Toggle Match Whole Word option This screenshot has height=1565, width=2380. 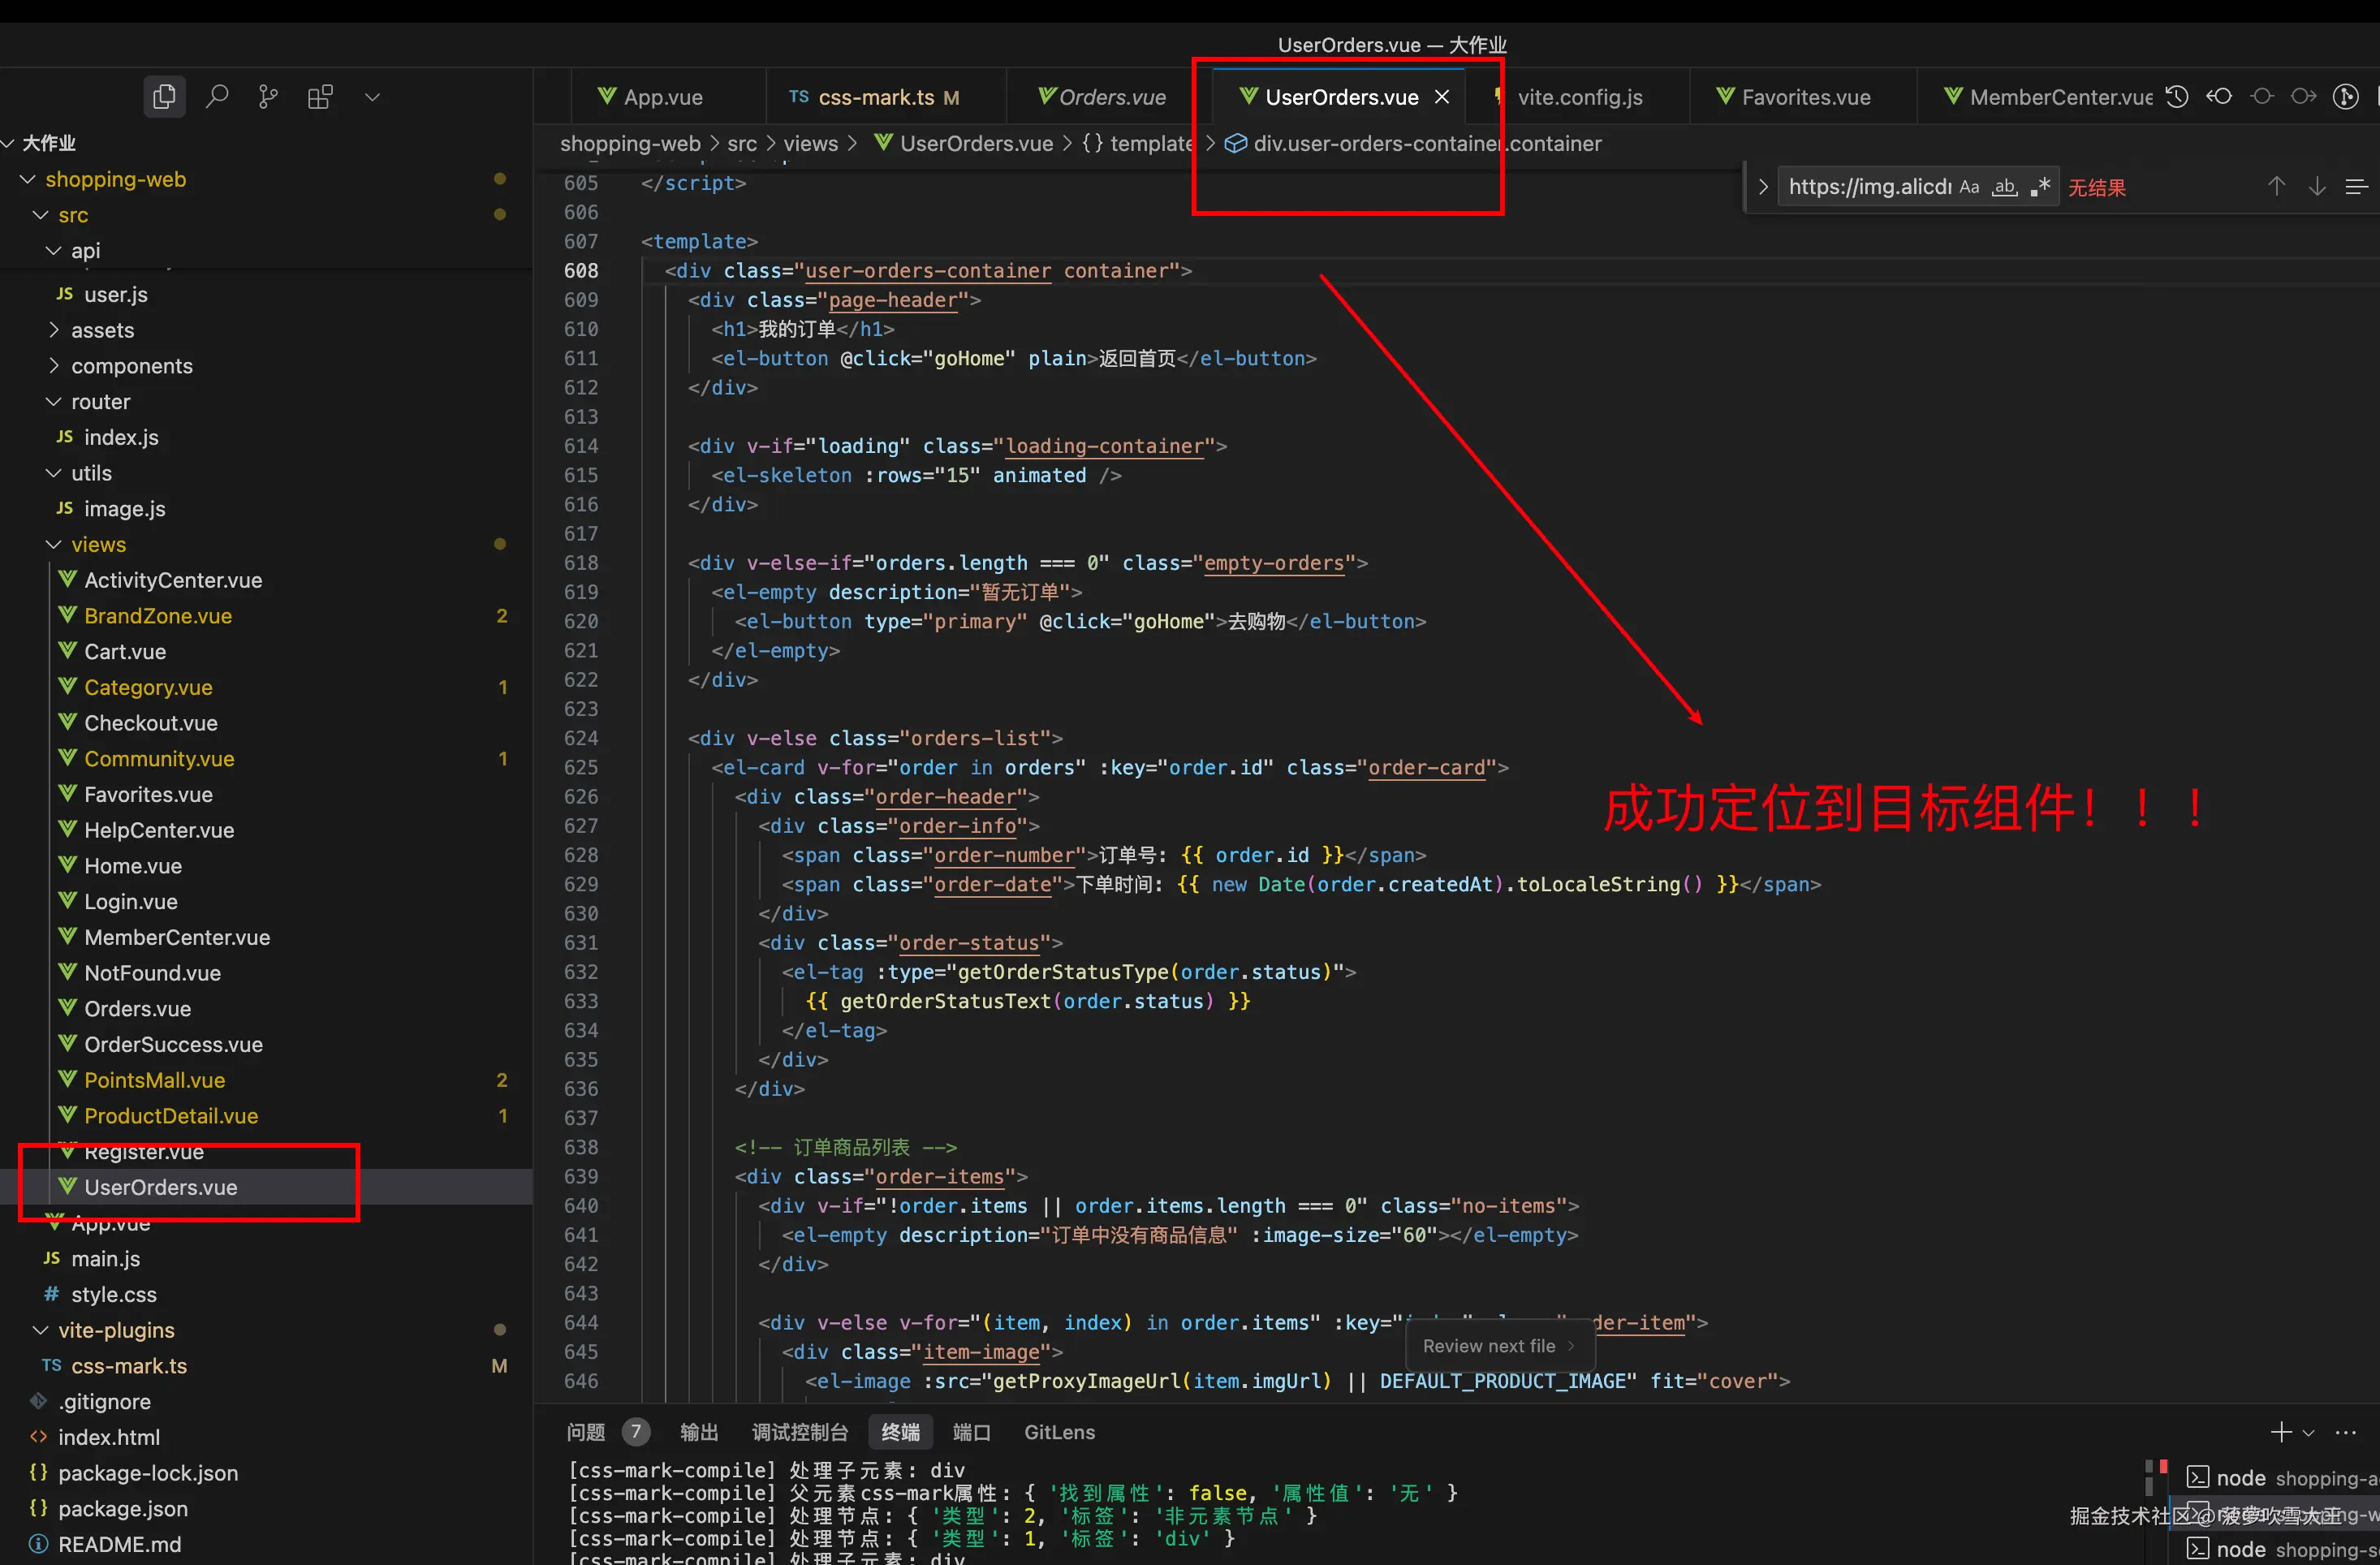click(2004, 187)
